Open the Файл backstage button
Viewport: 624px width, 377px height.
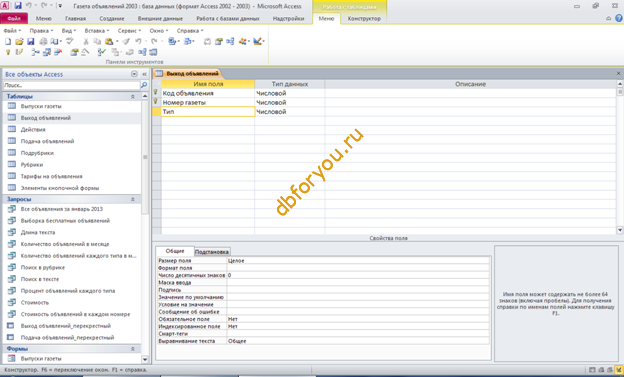[14, 19]
